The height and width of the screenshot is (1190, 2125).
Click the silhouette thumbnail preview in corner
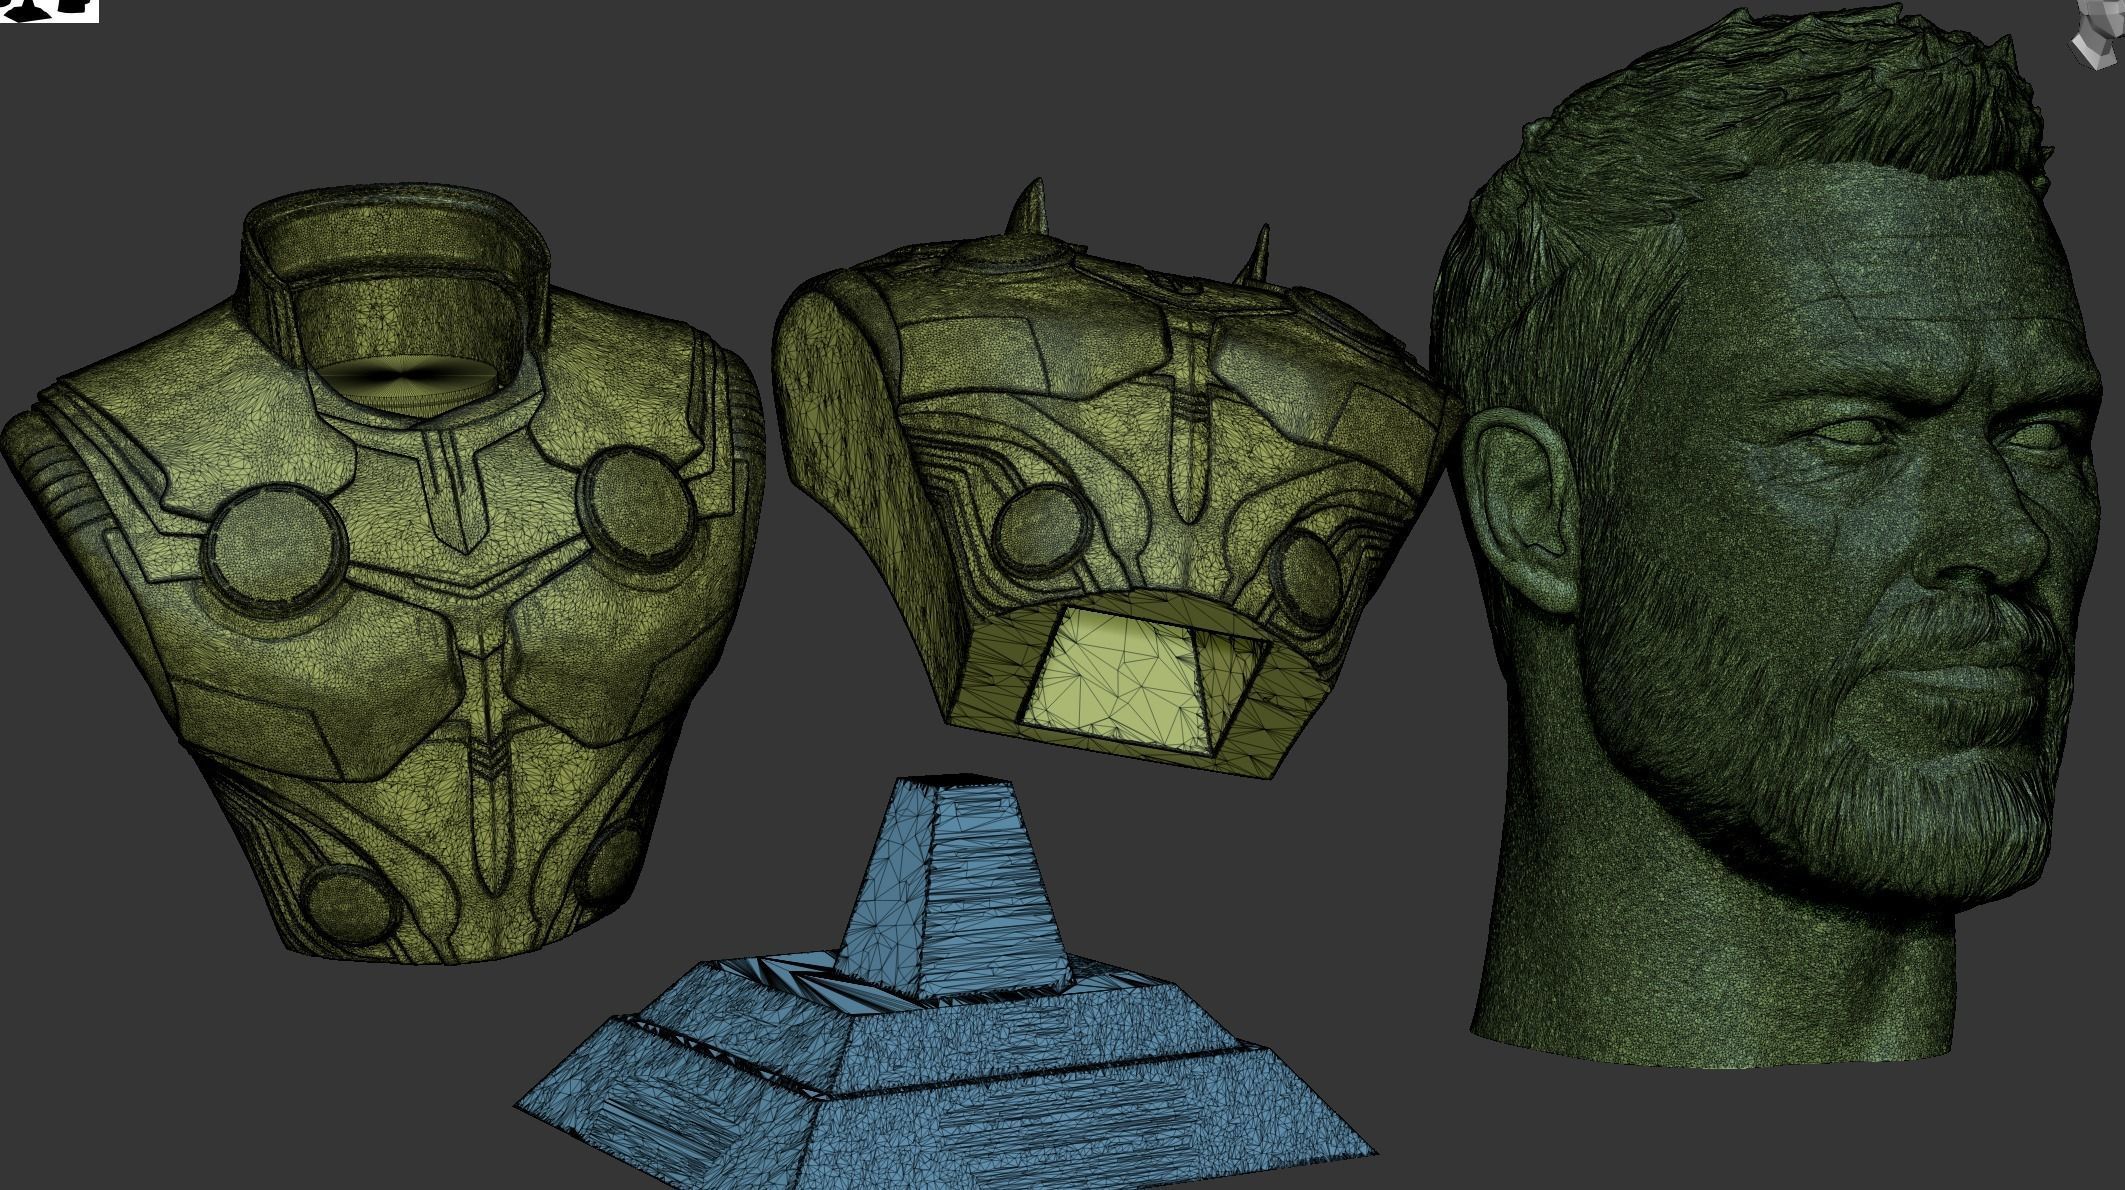point(49,11)
